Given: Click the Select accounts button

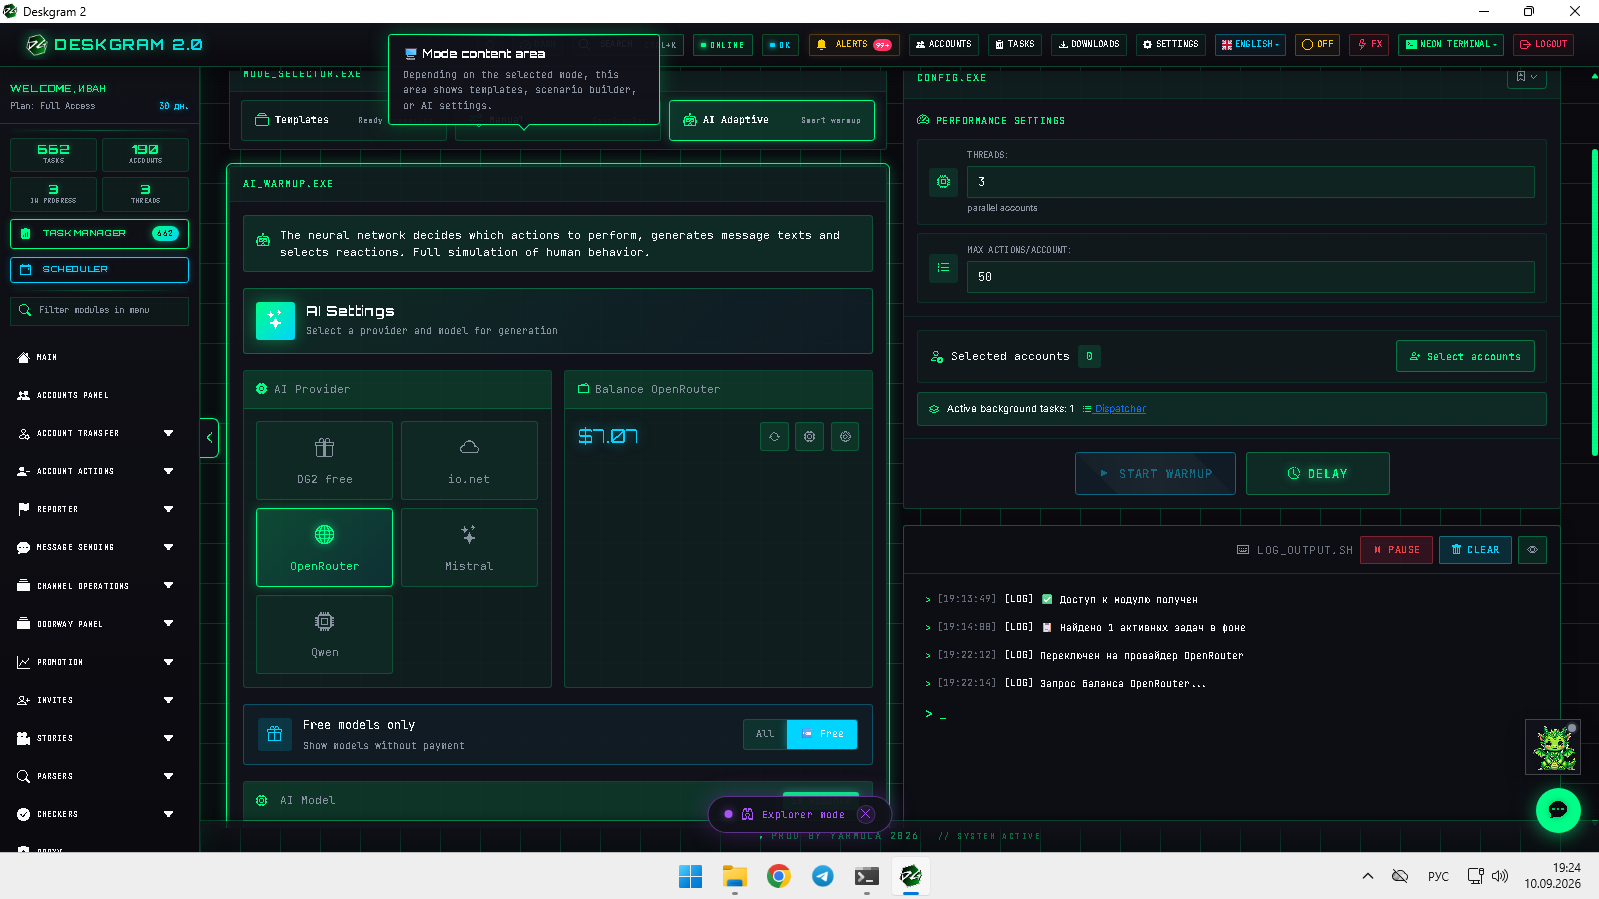Looking at the screenshot, I should coord(1465,356).
